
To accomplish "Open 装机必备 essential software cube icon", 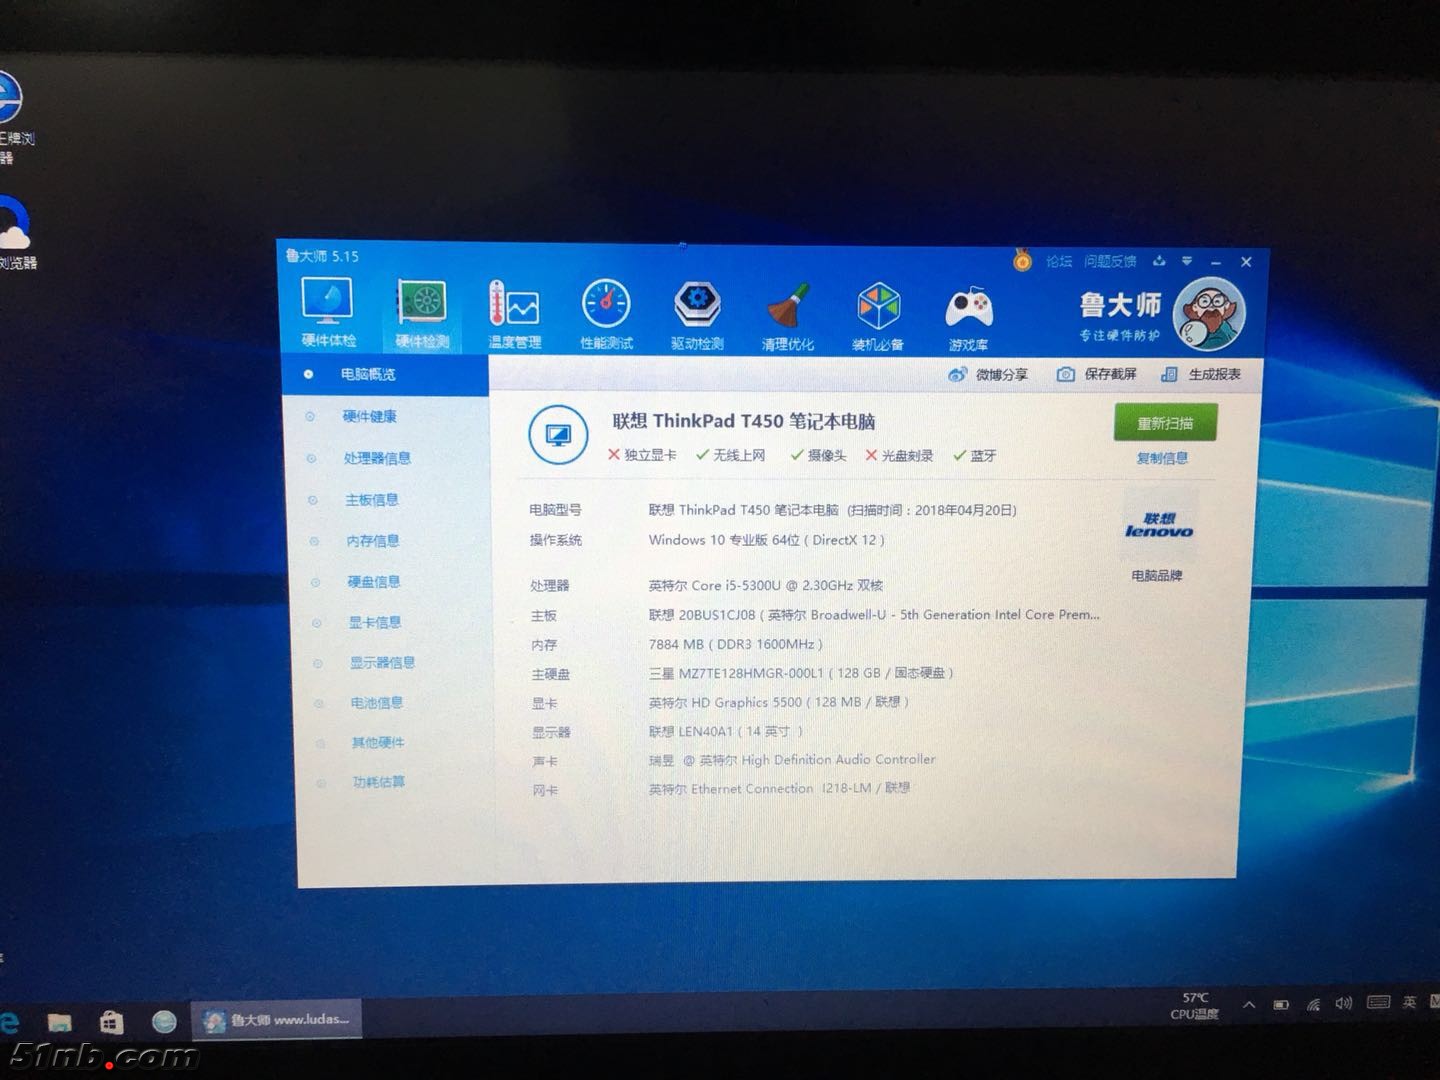I will click(x=878, y=316).
